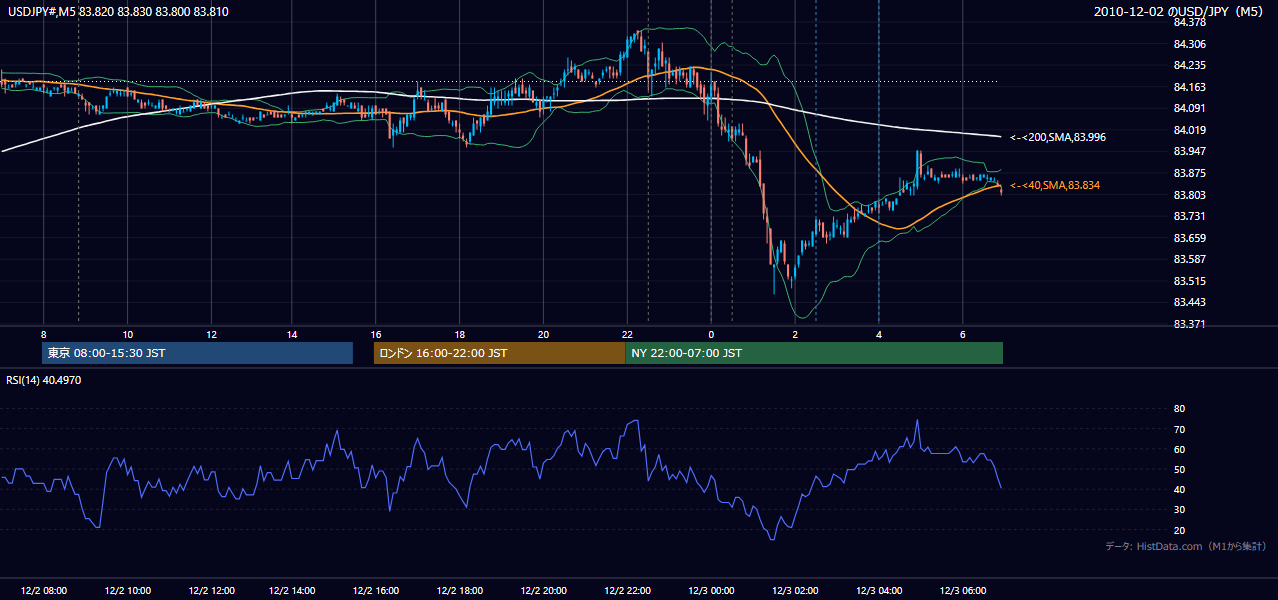The height and width of the screenshot is (600, 1278).
Task: Click the 84.378 price axis label
Action: pos(1190,22)
